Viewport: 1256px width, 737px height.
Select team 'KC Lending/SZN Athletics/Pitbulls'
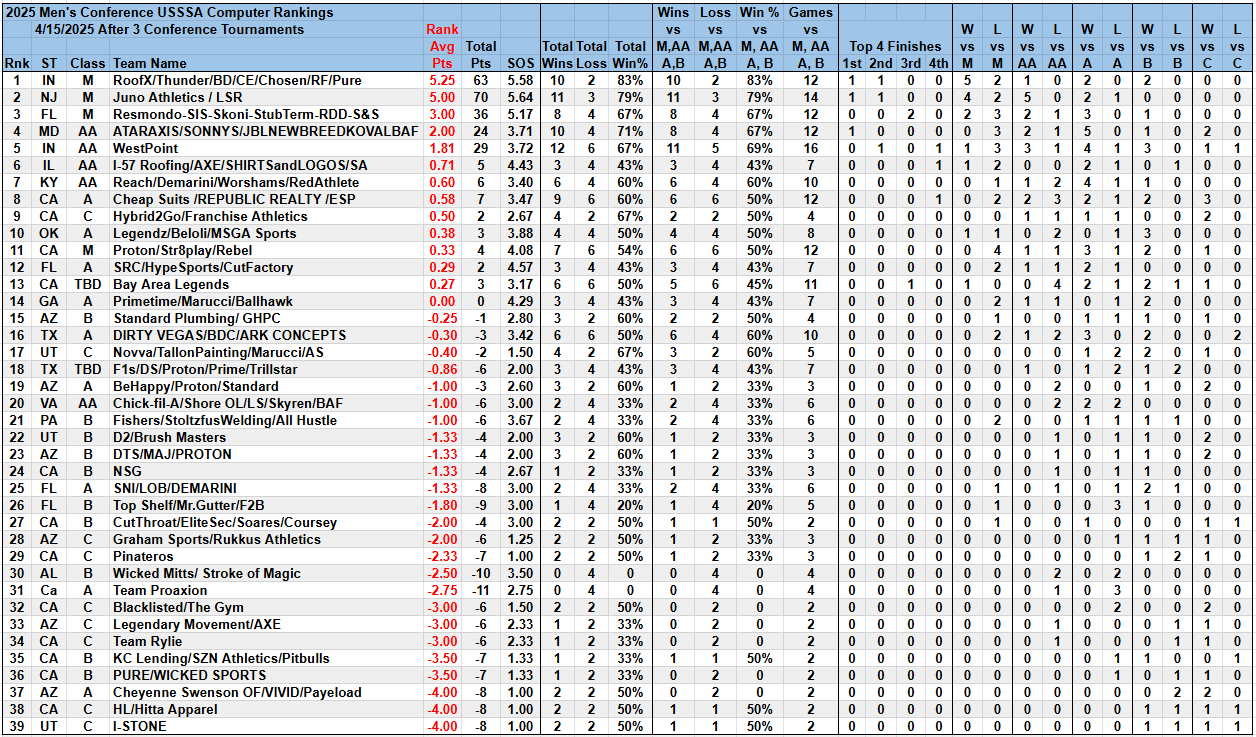click(223, 658)
